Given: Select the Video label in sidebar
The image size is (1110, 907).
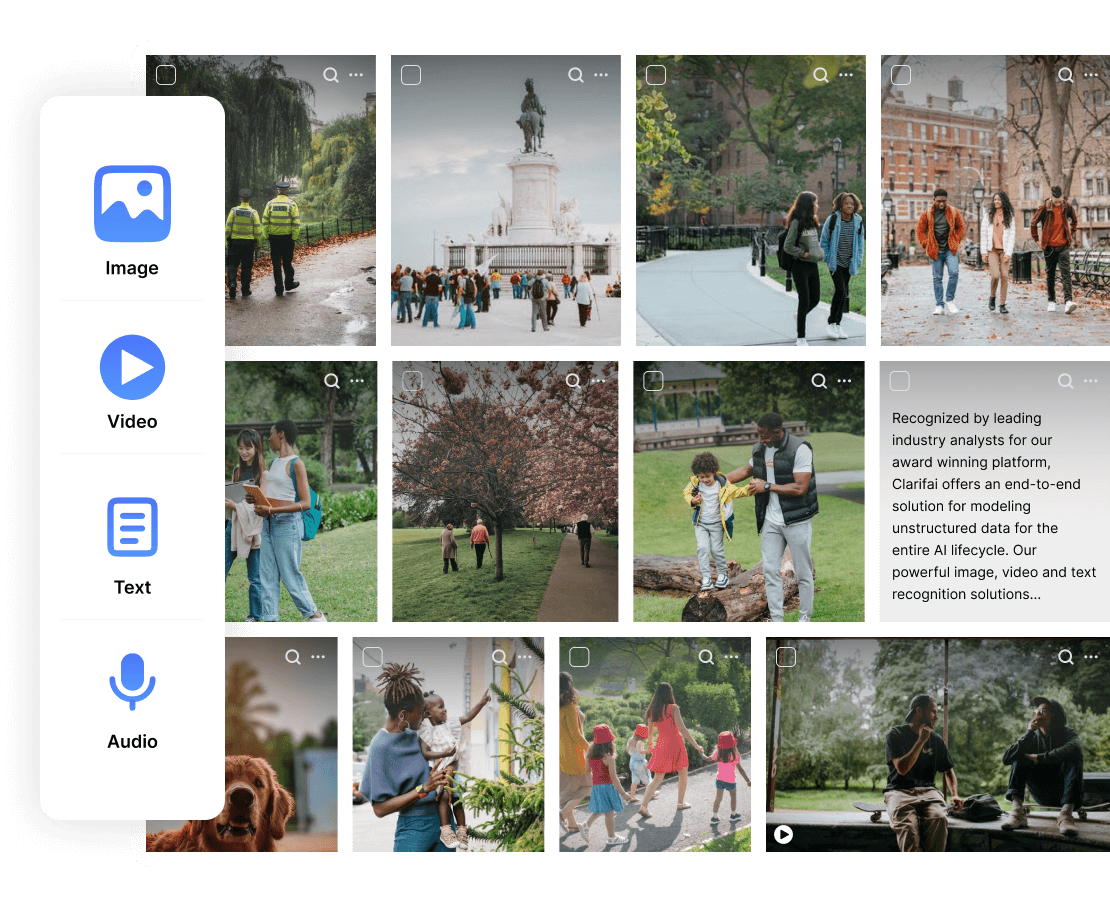Looking at the screenshot, I should pyautogui.click(x=132, y=421).
